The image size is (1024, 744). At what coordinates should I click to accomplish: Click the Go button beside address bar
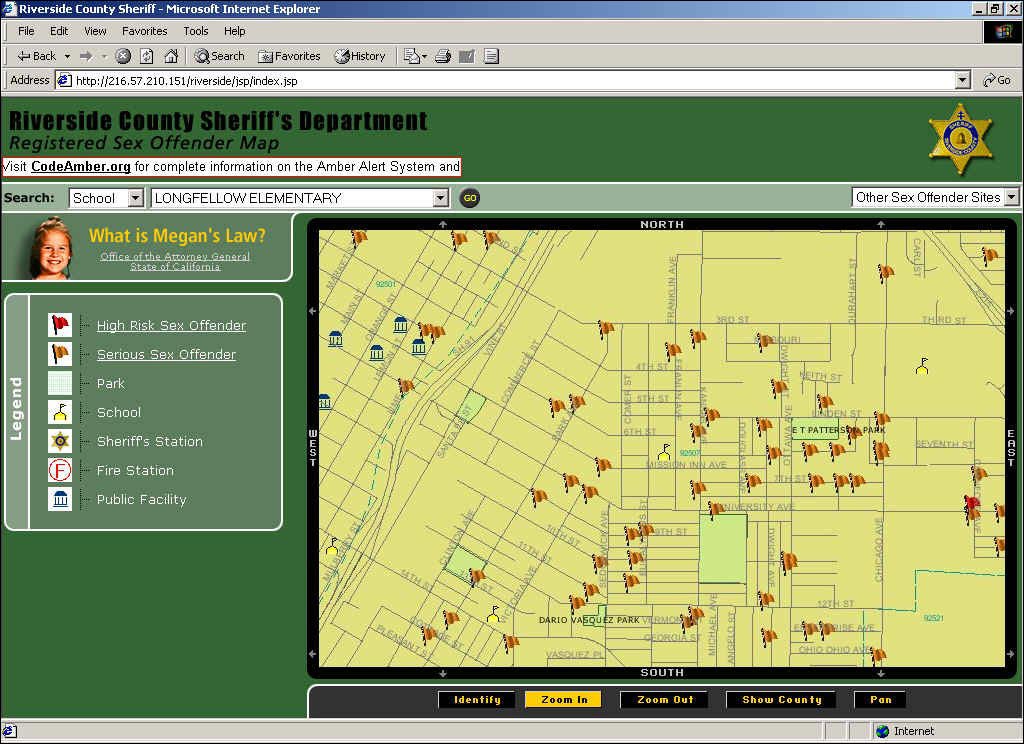pos(997,80)
